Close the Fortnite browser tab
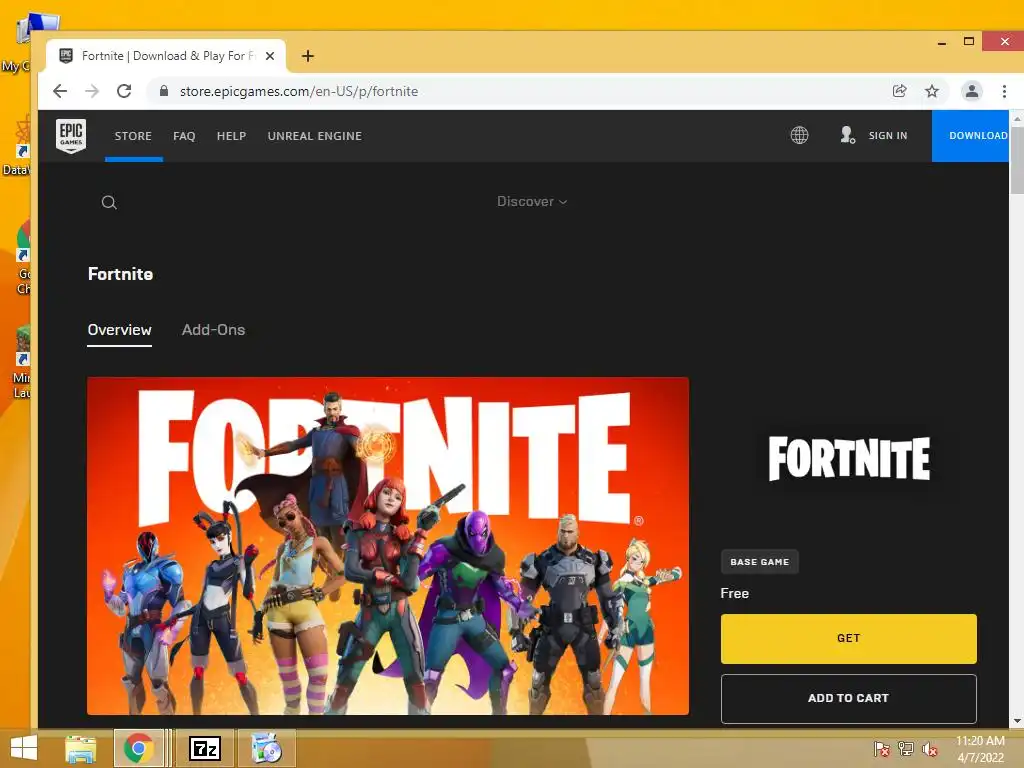The height and width of the screenshot is (768, 1024). [270, 56]
